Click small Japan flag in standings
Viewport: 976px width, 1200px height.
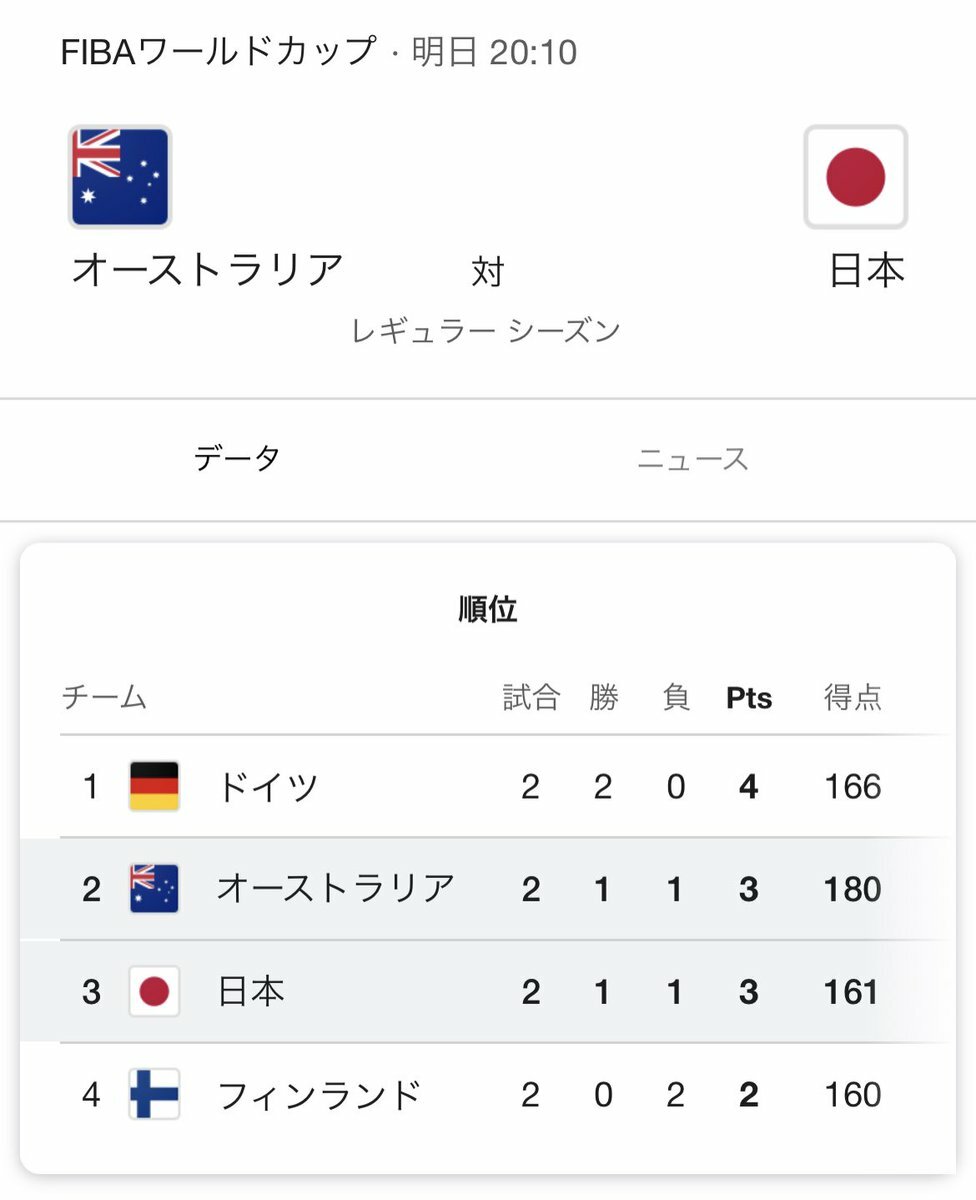(x=154, y=992)
